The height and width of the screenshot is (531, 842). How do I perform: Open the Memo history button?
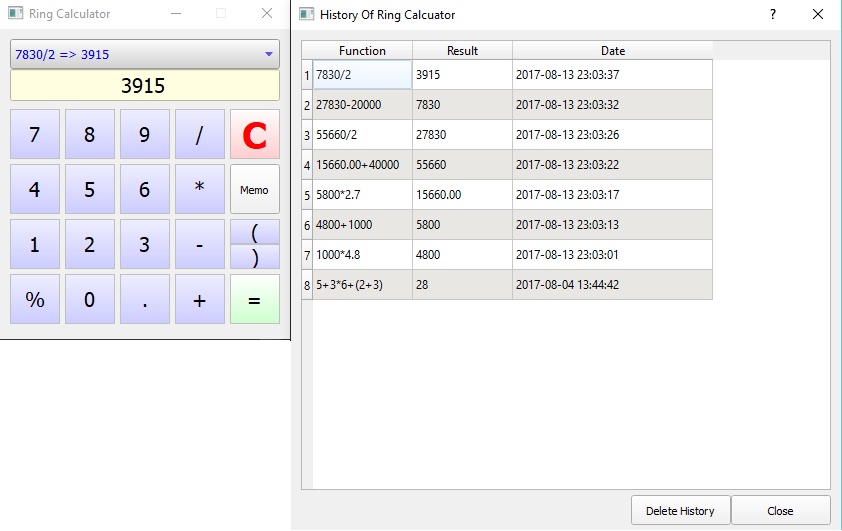(x=254, y=189)
